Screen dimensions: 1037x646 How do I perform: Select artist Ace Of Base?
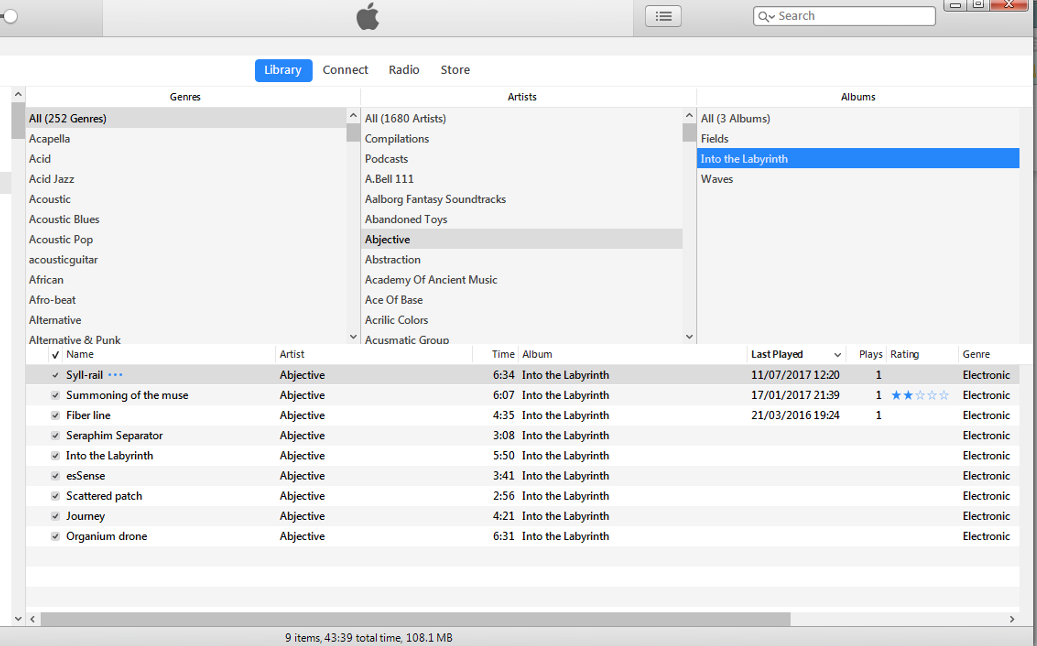coord(522,300)
